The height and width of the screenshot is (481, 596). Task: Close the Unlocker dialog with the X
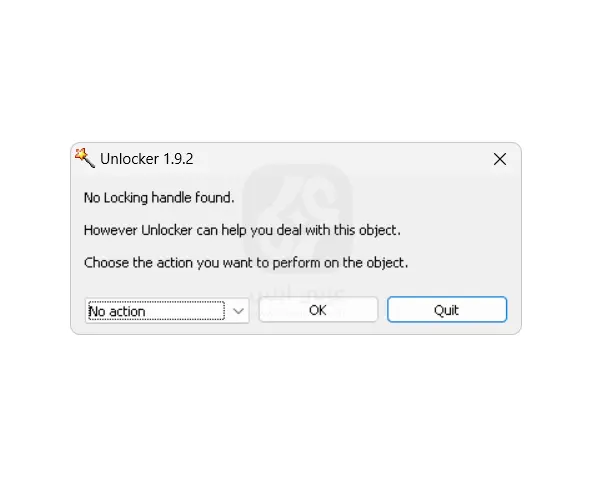coord(500,159)
